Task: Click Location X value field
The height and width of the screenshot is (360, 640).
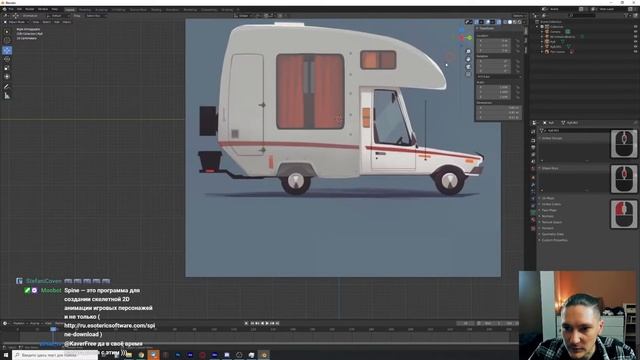Action: 493,41
